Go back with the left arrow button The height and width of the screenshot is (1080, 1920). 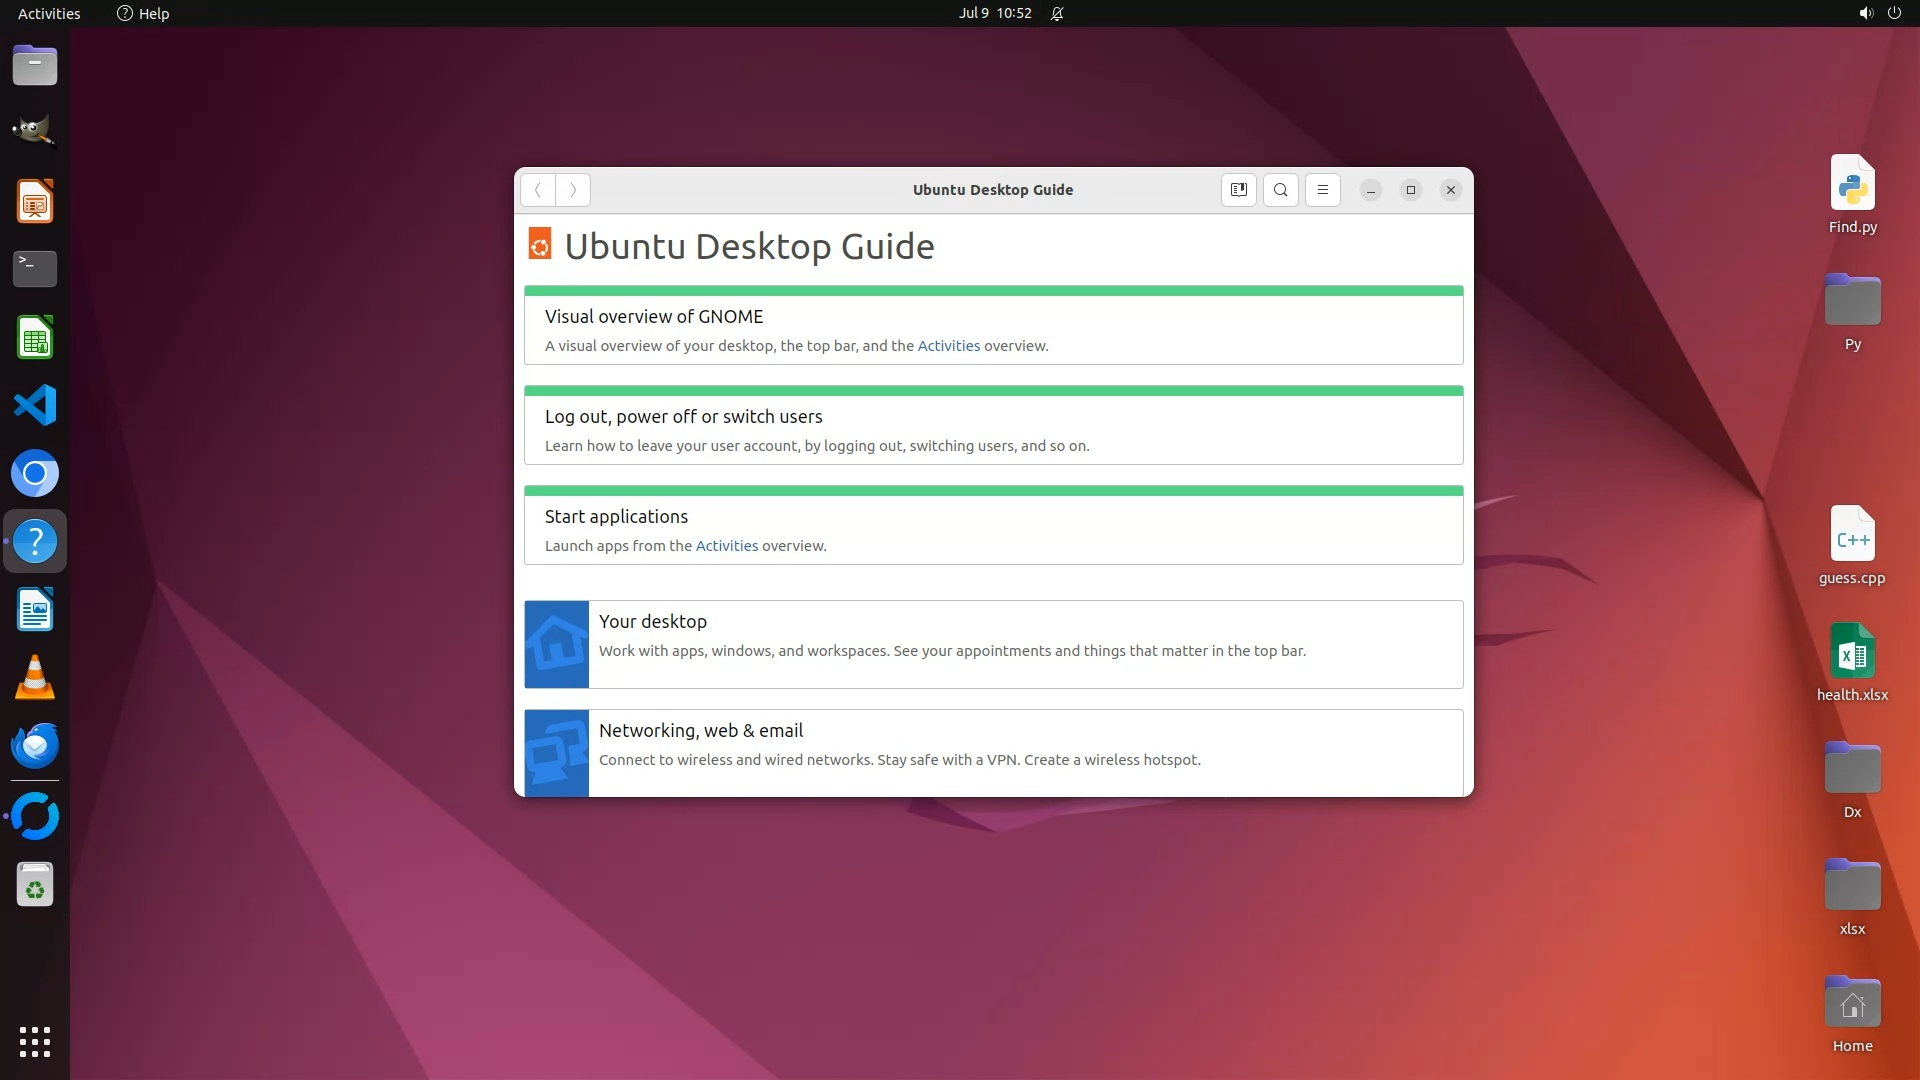(538, 190)
